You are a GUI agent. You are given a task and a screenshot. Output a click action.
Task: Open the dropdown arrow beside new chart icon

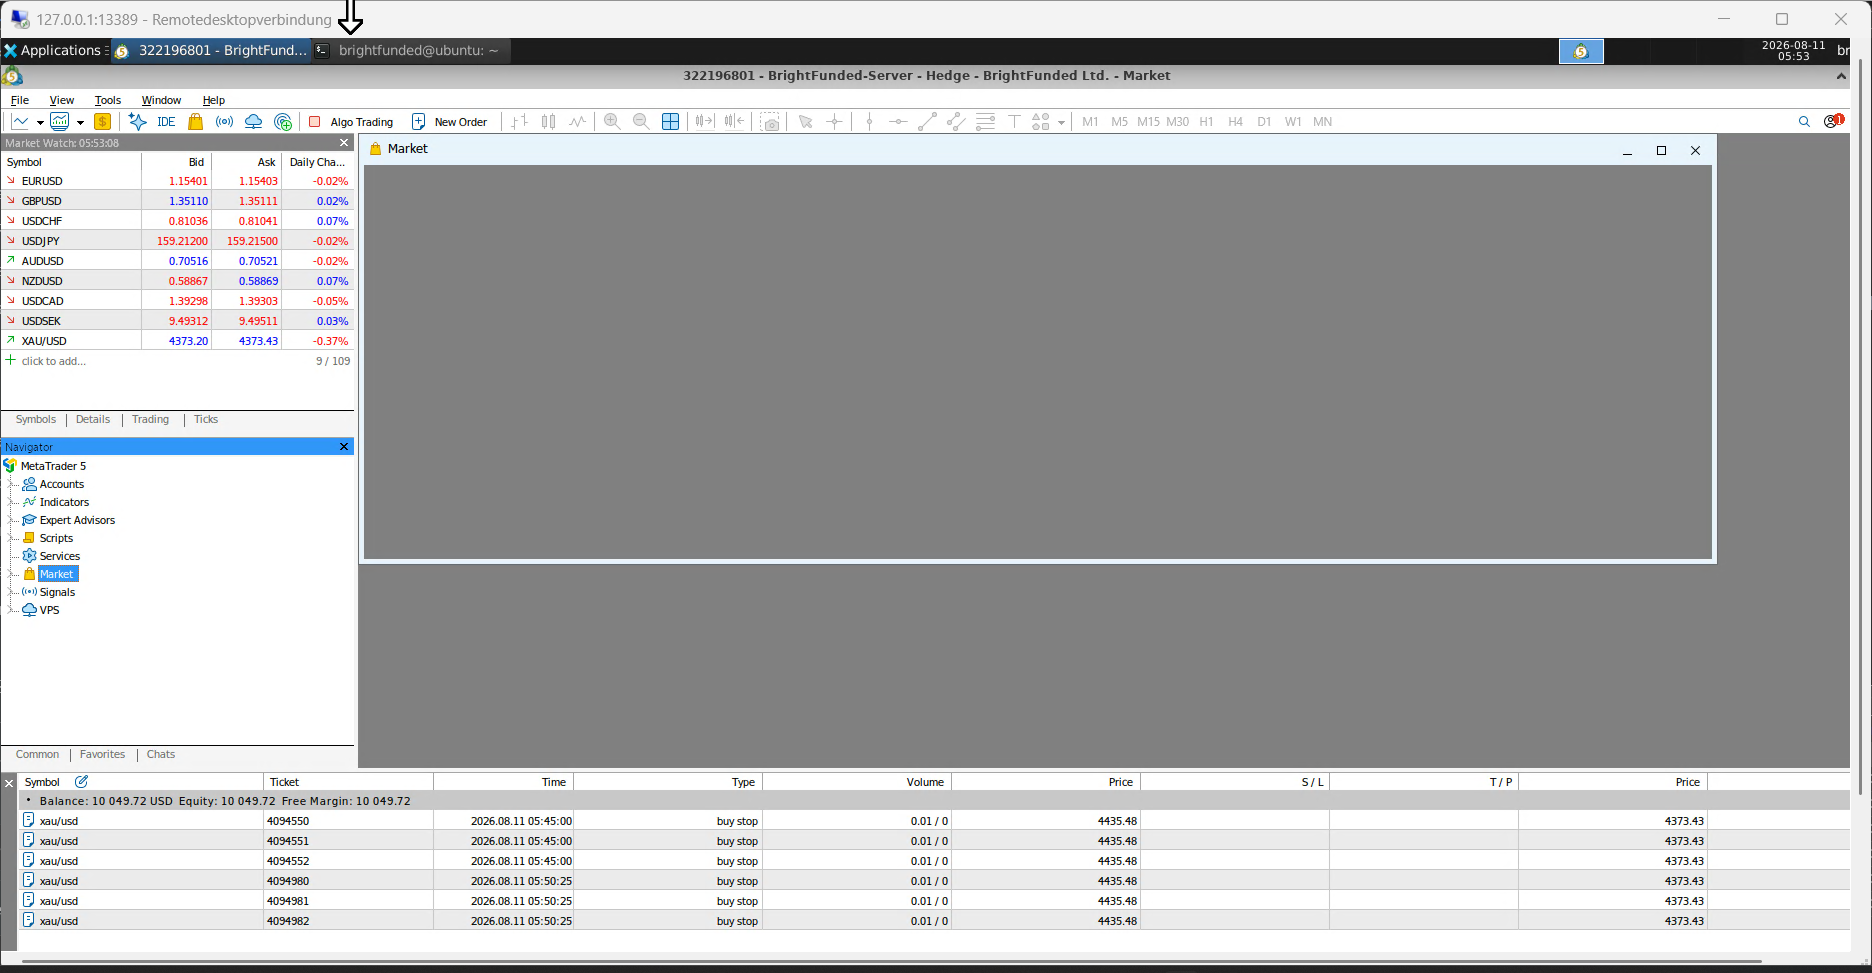(x=40, y=123)
